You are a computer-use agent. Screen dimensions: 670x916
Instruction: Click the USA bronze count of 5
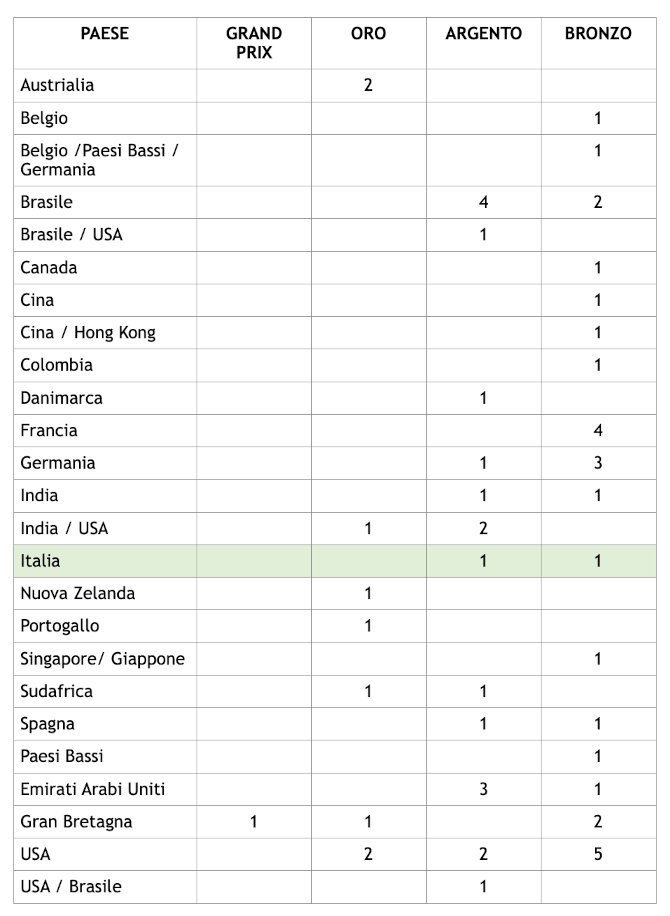(x=598, y=854)
